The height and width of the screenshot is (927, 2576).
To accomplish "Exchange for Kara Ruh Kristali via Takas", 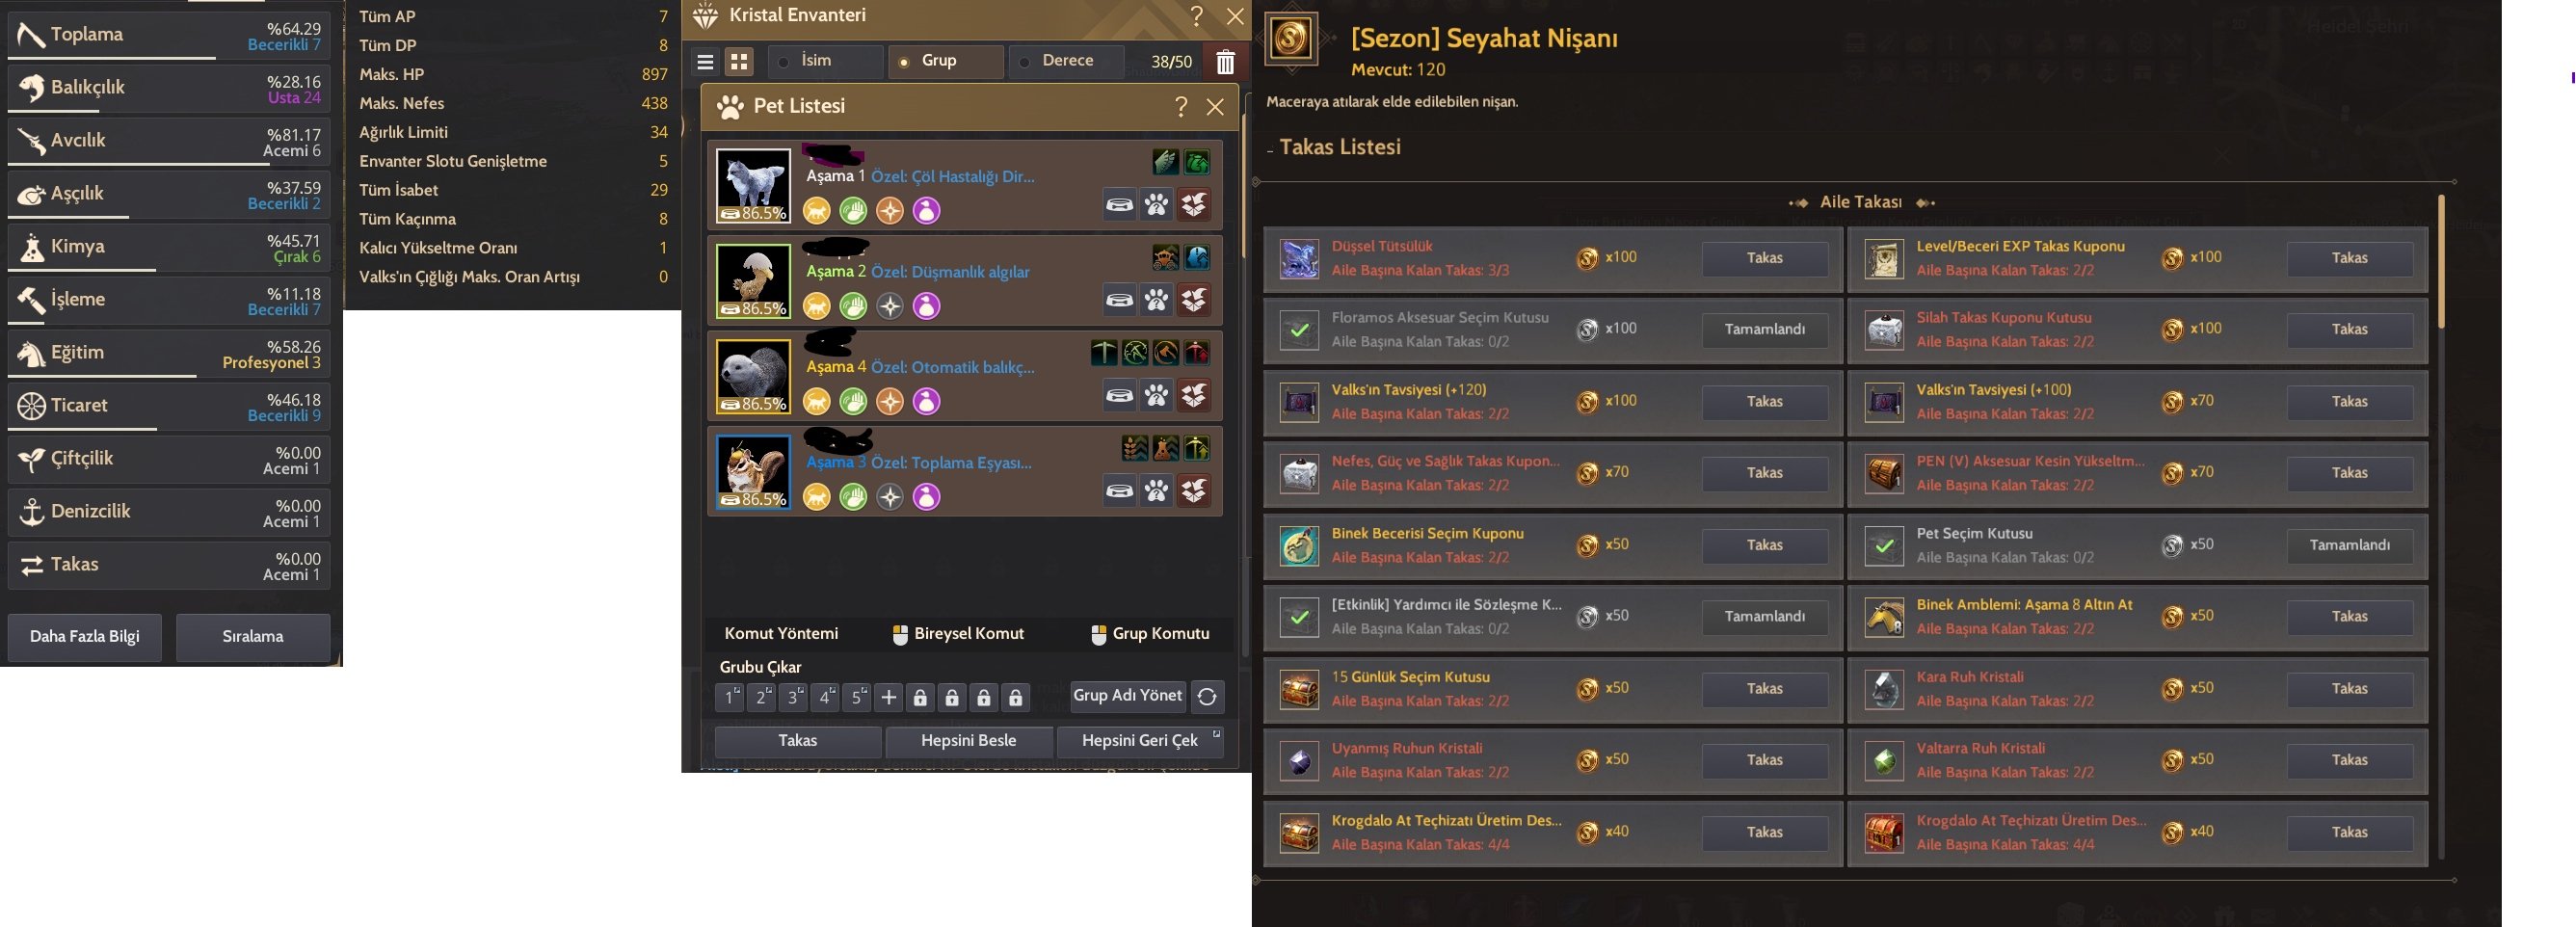I will 2349,689.
